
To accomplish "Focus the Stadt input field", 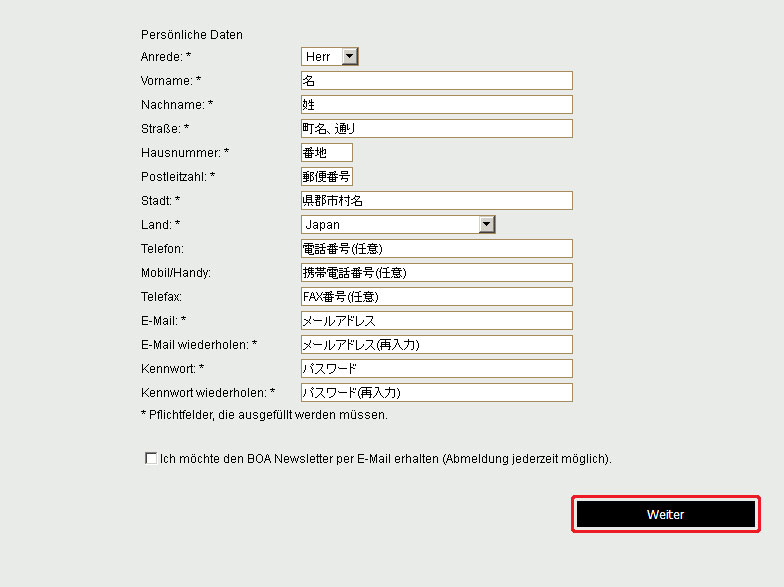I will pyautogui.click(x=436, y=201).
